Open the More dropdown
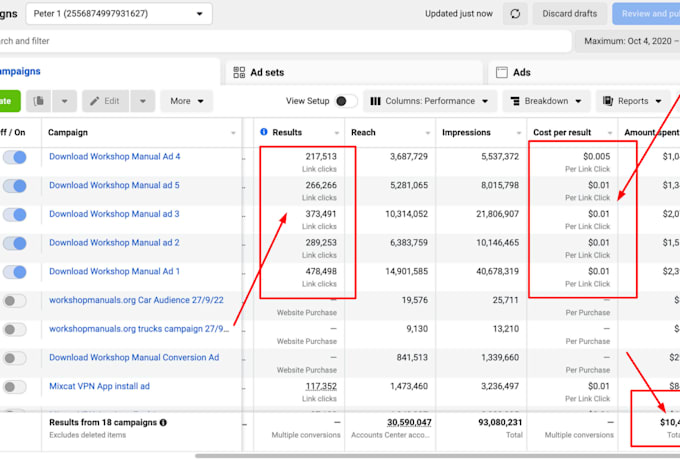The width and height of the screenshot is (680, 459). click(186, 101)
